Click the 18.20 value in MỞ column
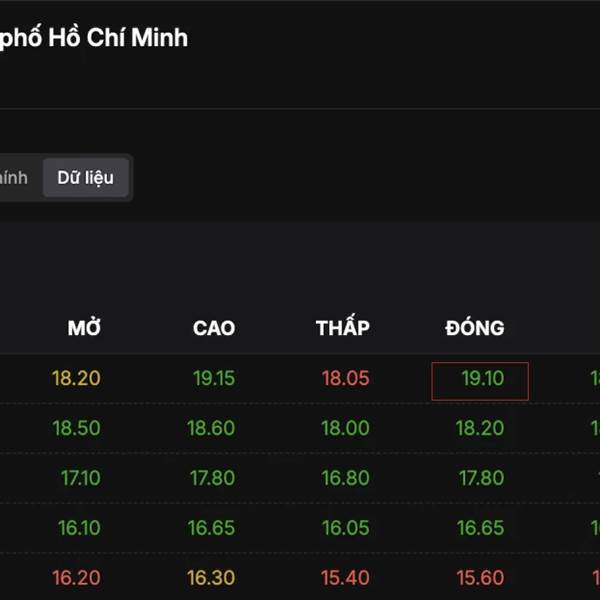 click(x=77, y=379)
